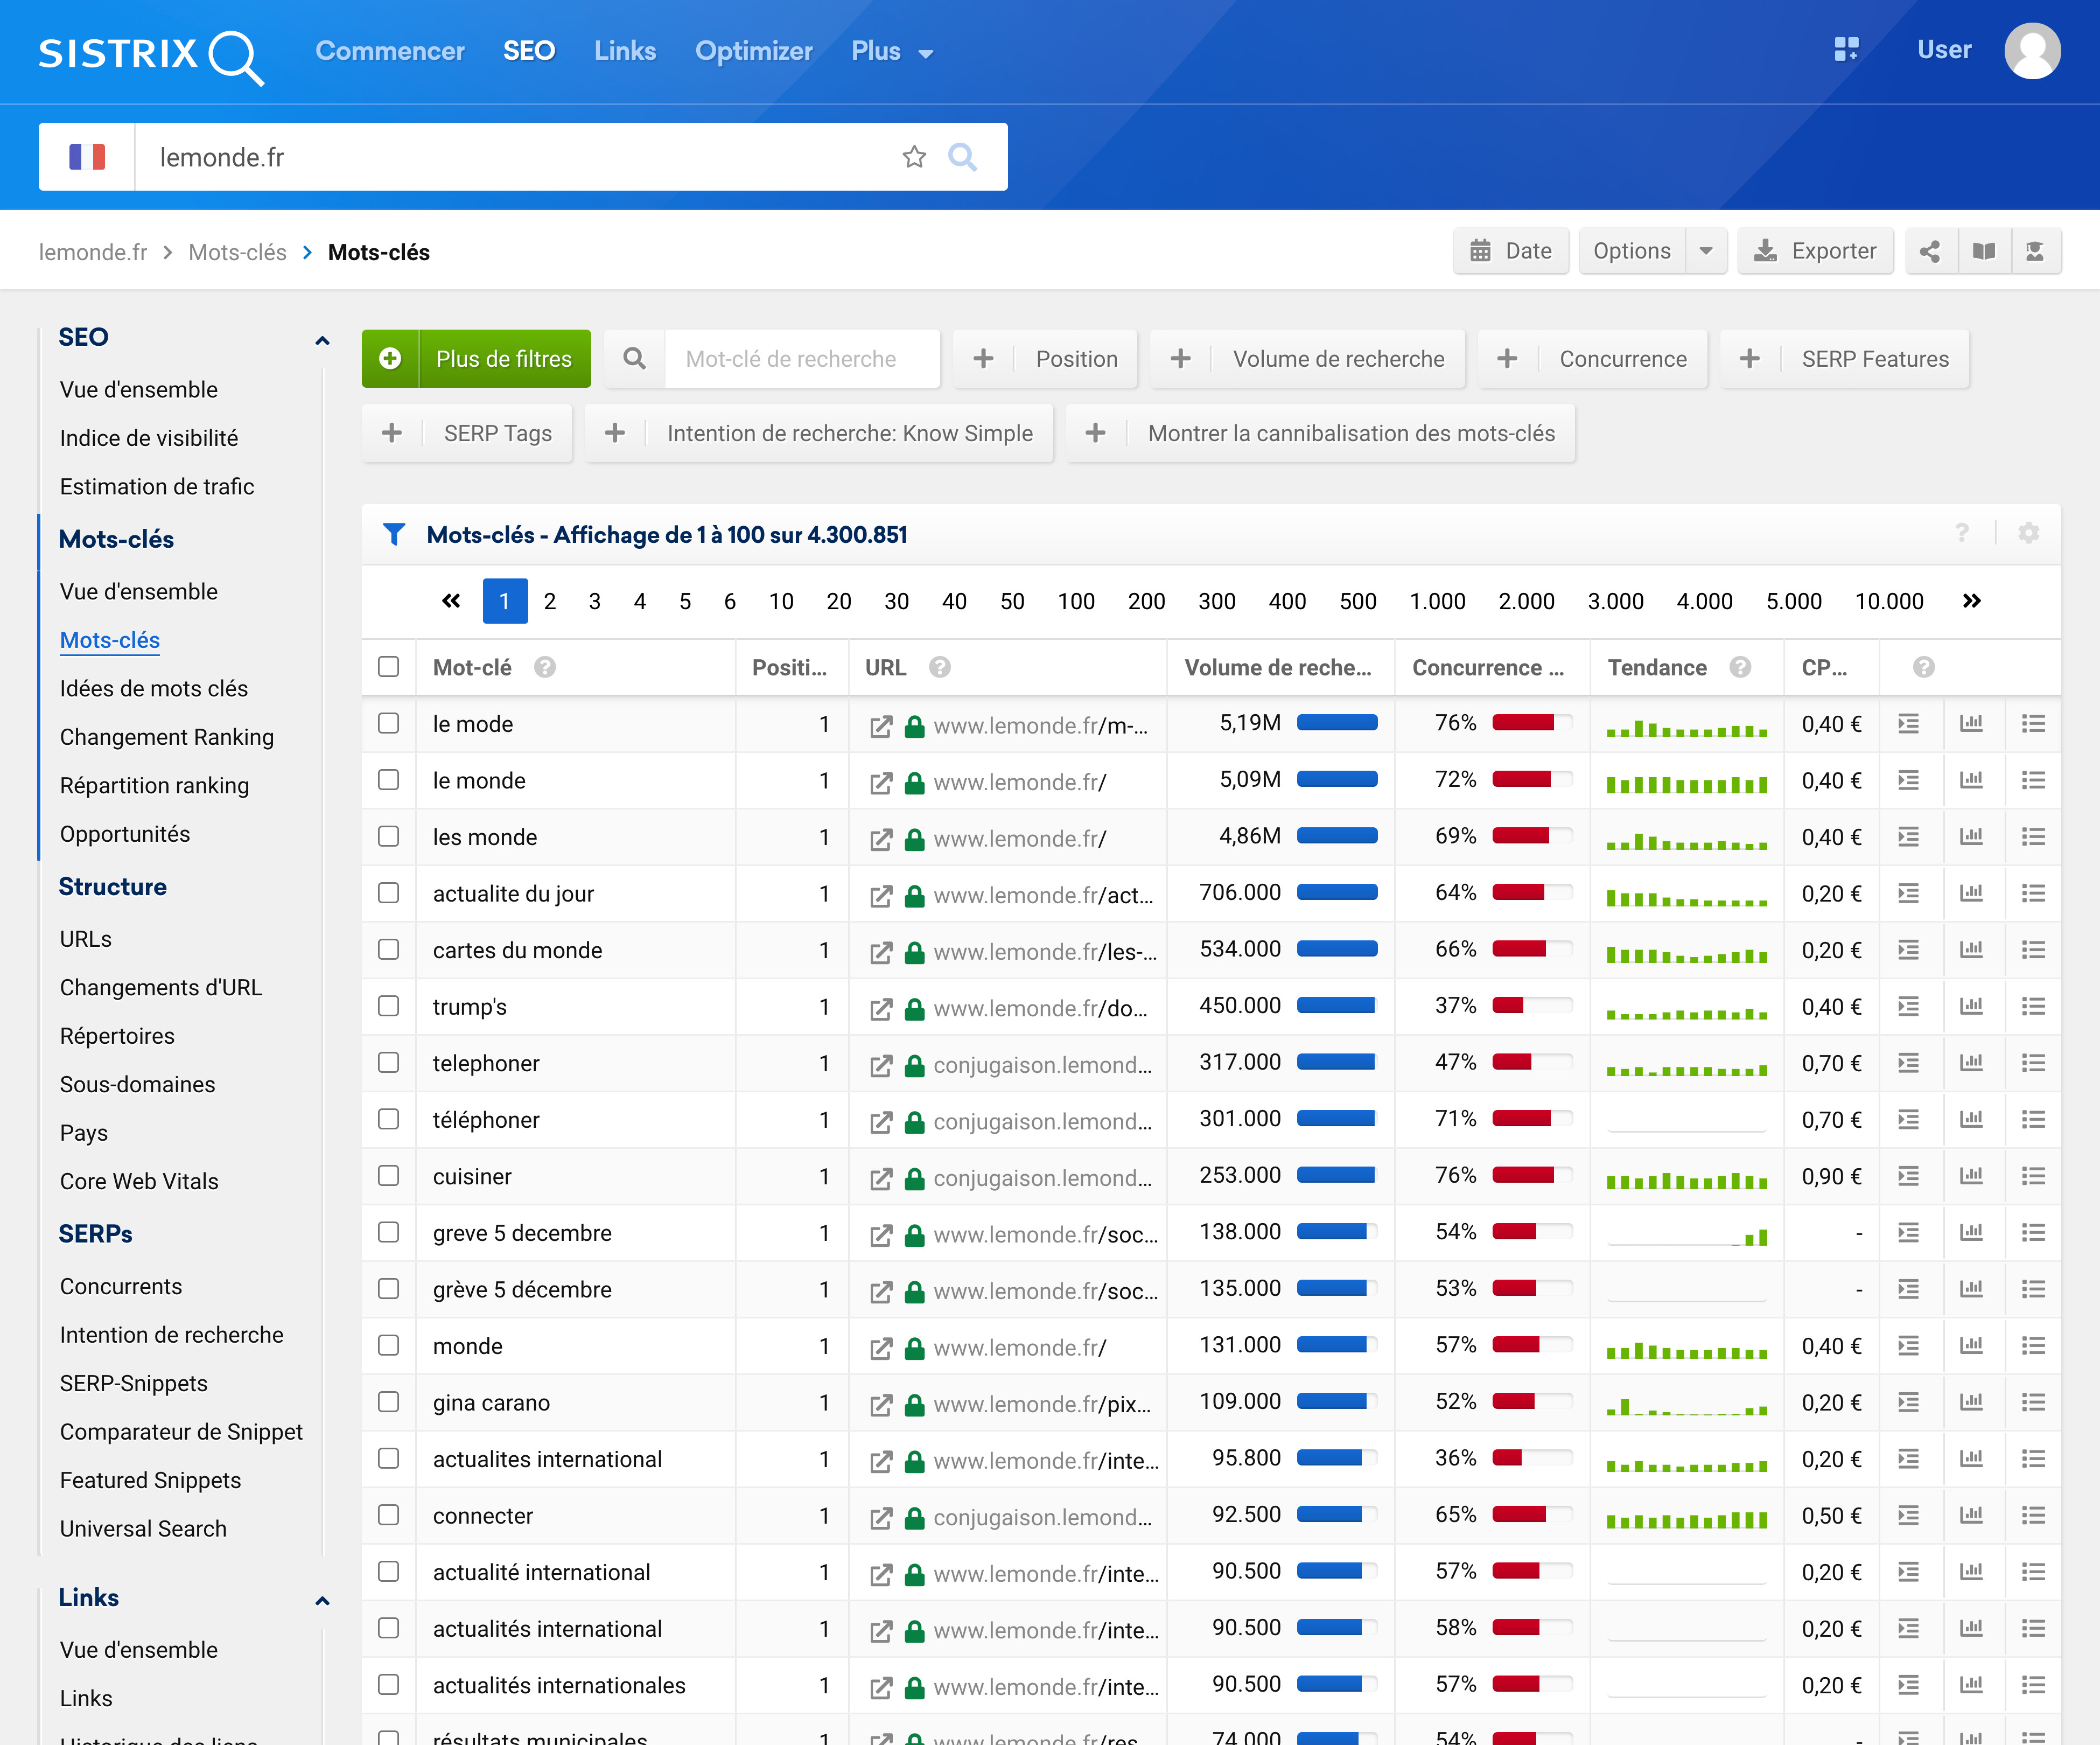The height and width of the screenshot is (1745, 2100).
Task: Open the book handbook icon
Action: coord(1983,251)
